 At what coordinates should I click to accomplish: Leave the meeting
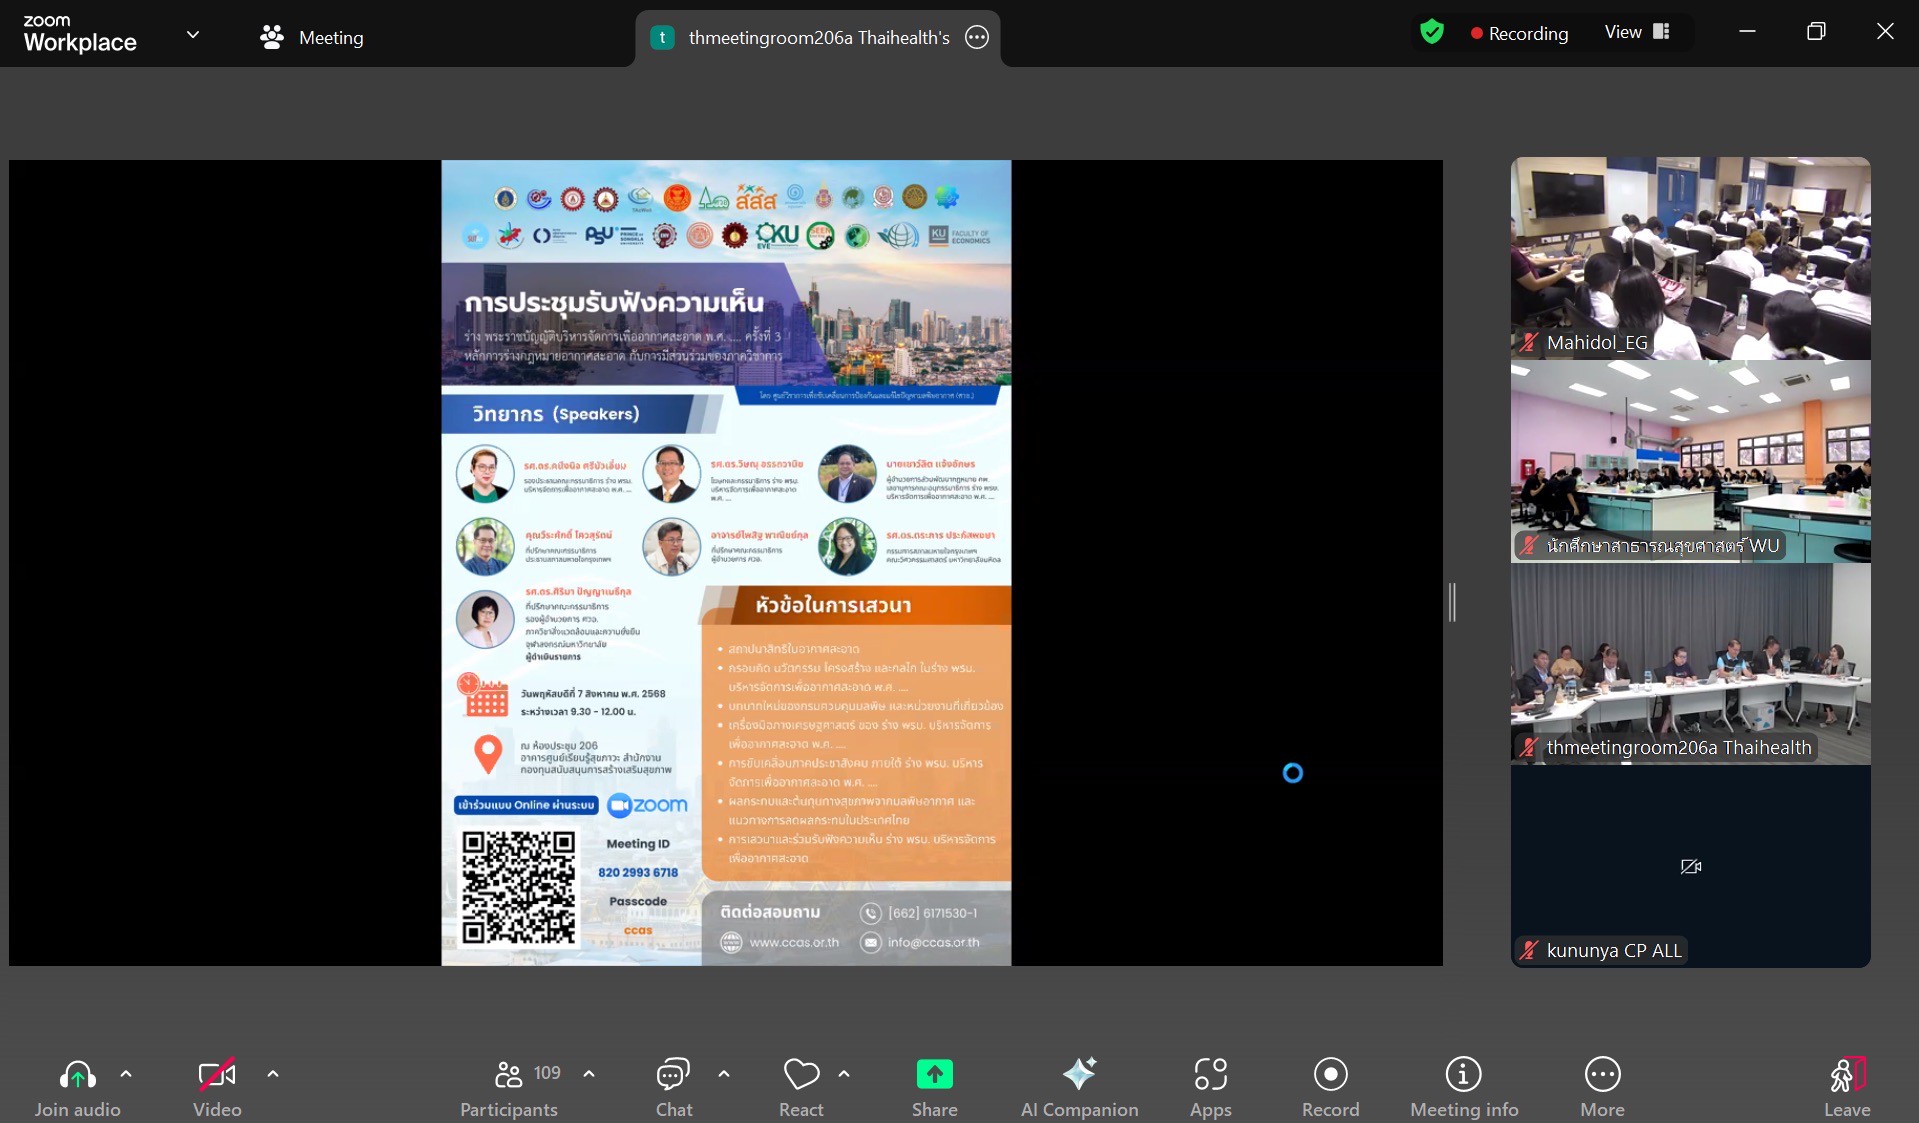coord(1846,1087)
